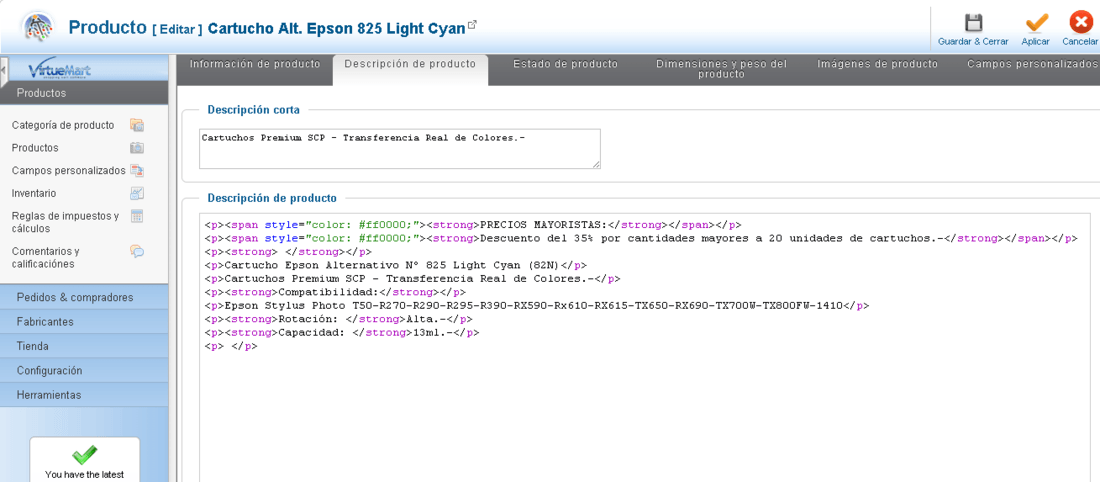Open Comentarios y calificaciónes link
1100x482 pixels.
[46, 257]
